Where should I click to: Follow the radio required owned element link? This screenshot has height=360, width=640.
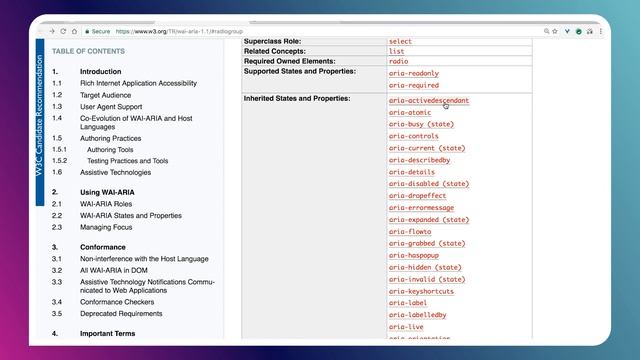[x=398, y=62]
